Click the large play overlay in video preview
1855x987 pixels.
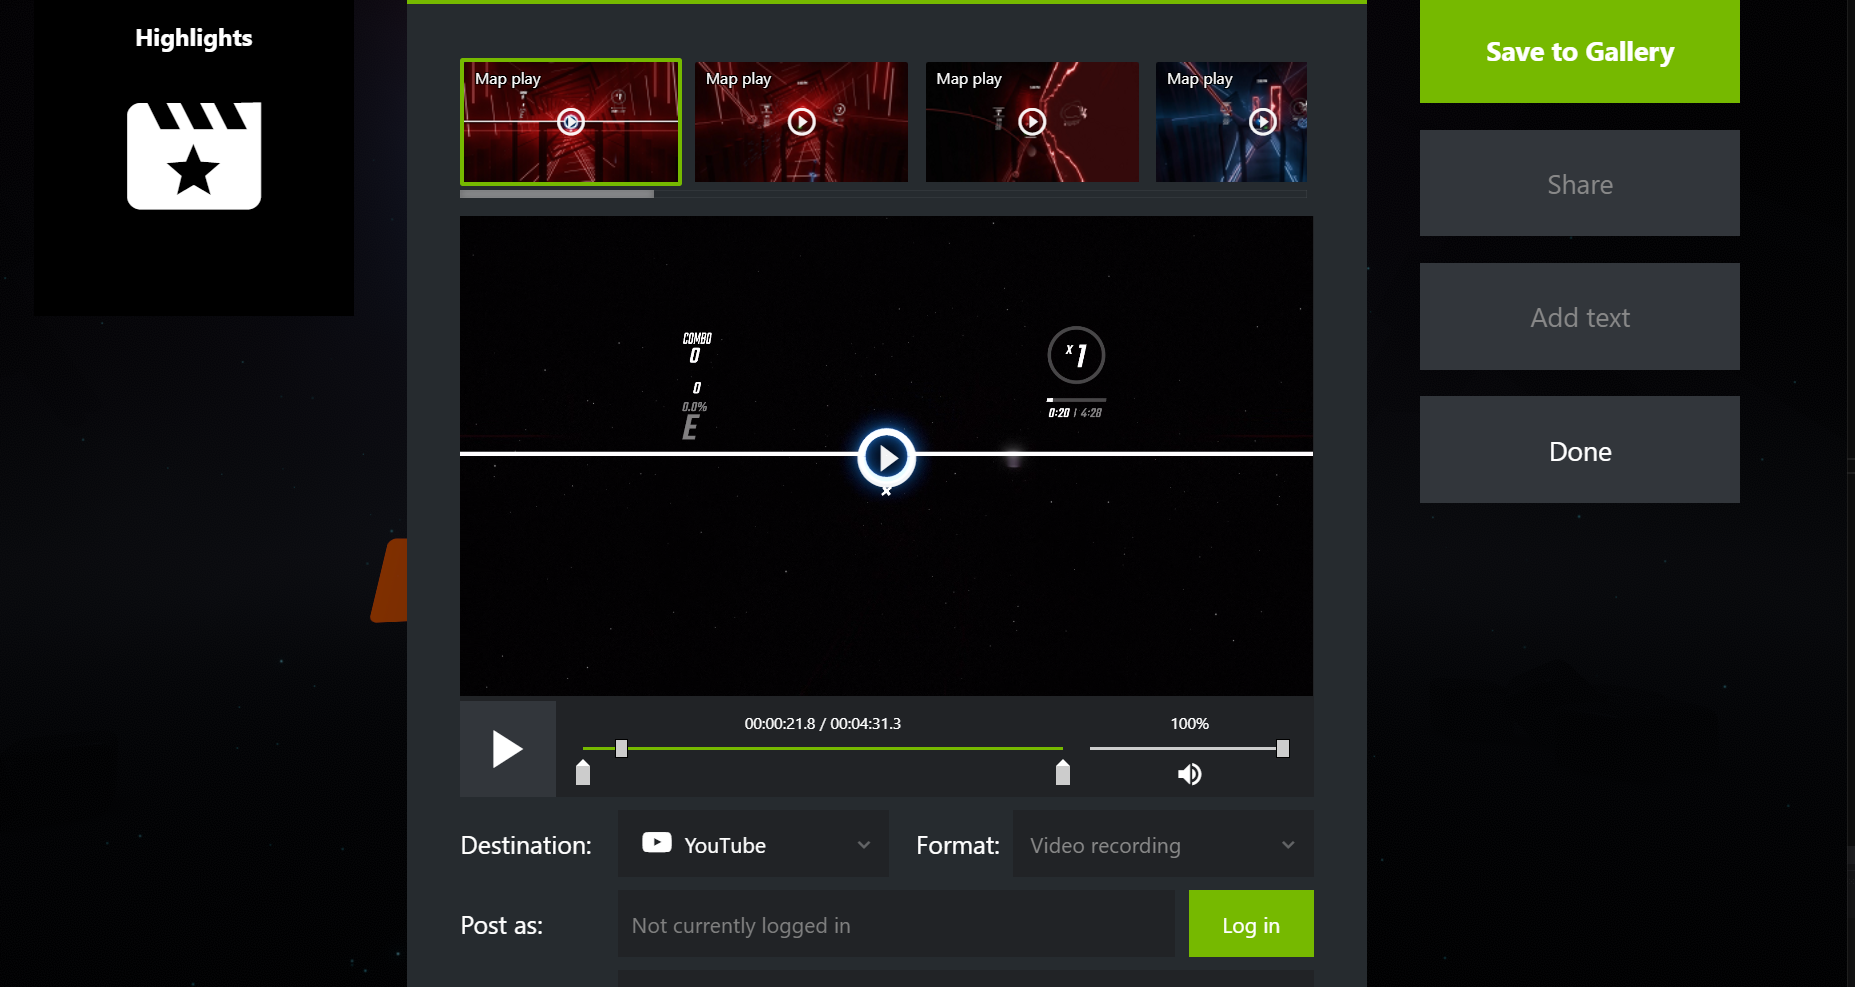pyautogui.click(x=886, y=457)
